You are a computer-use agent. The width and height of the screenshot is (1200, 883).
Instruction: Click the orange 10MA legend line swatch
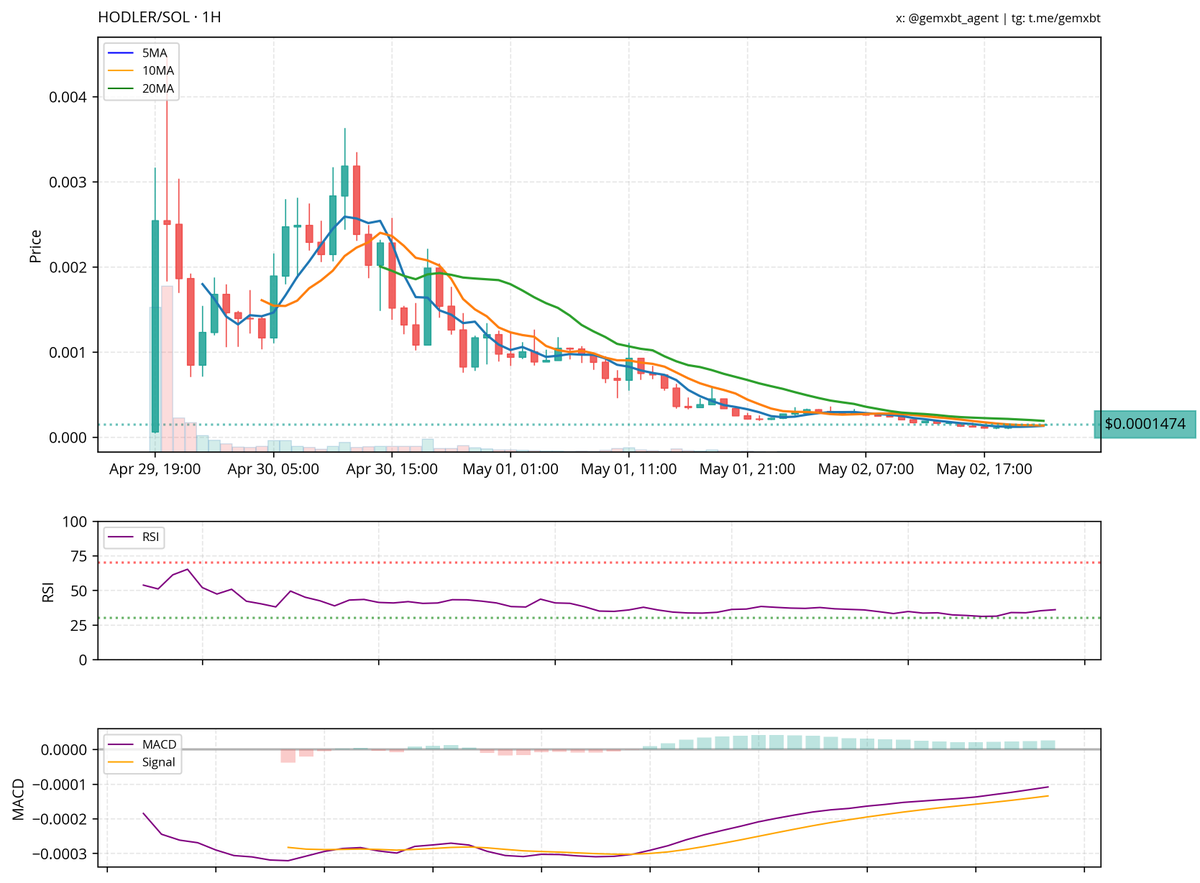123,71
